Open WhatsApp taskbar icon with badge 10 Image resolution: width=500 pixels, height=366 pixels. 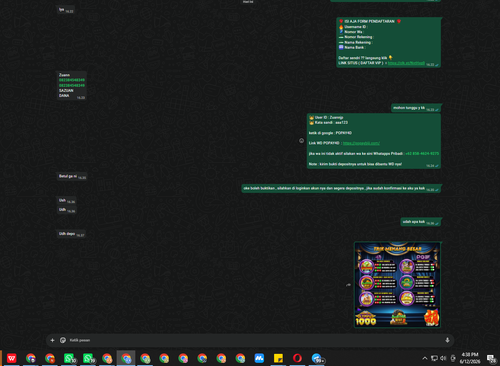[x=69, y=358]
